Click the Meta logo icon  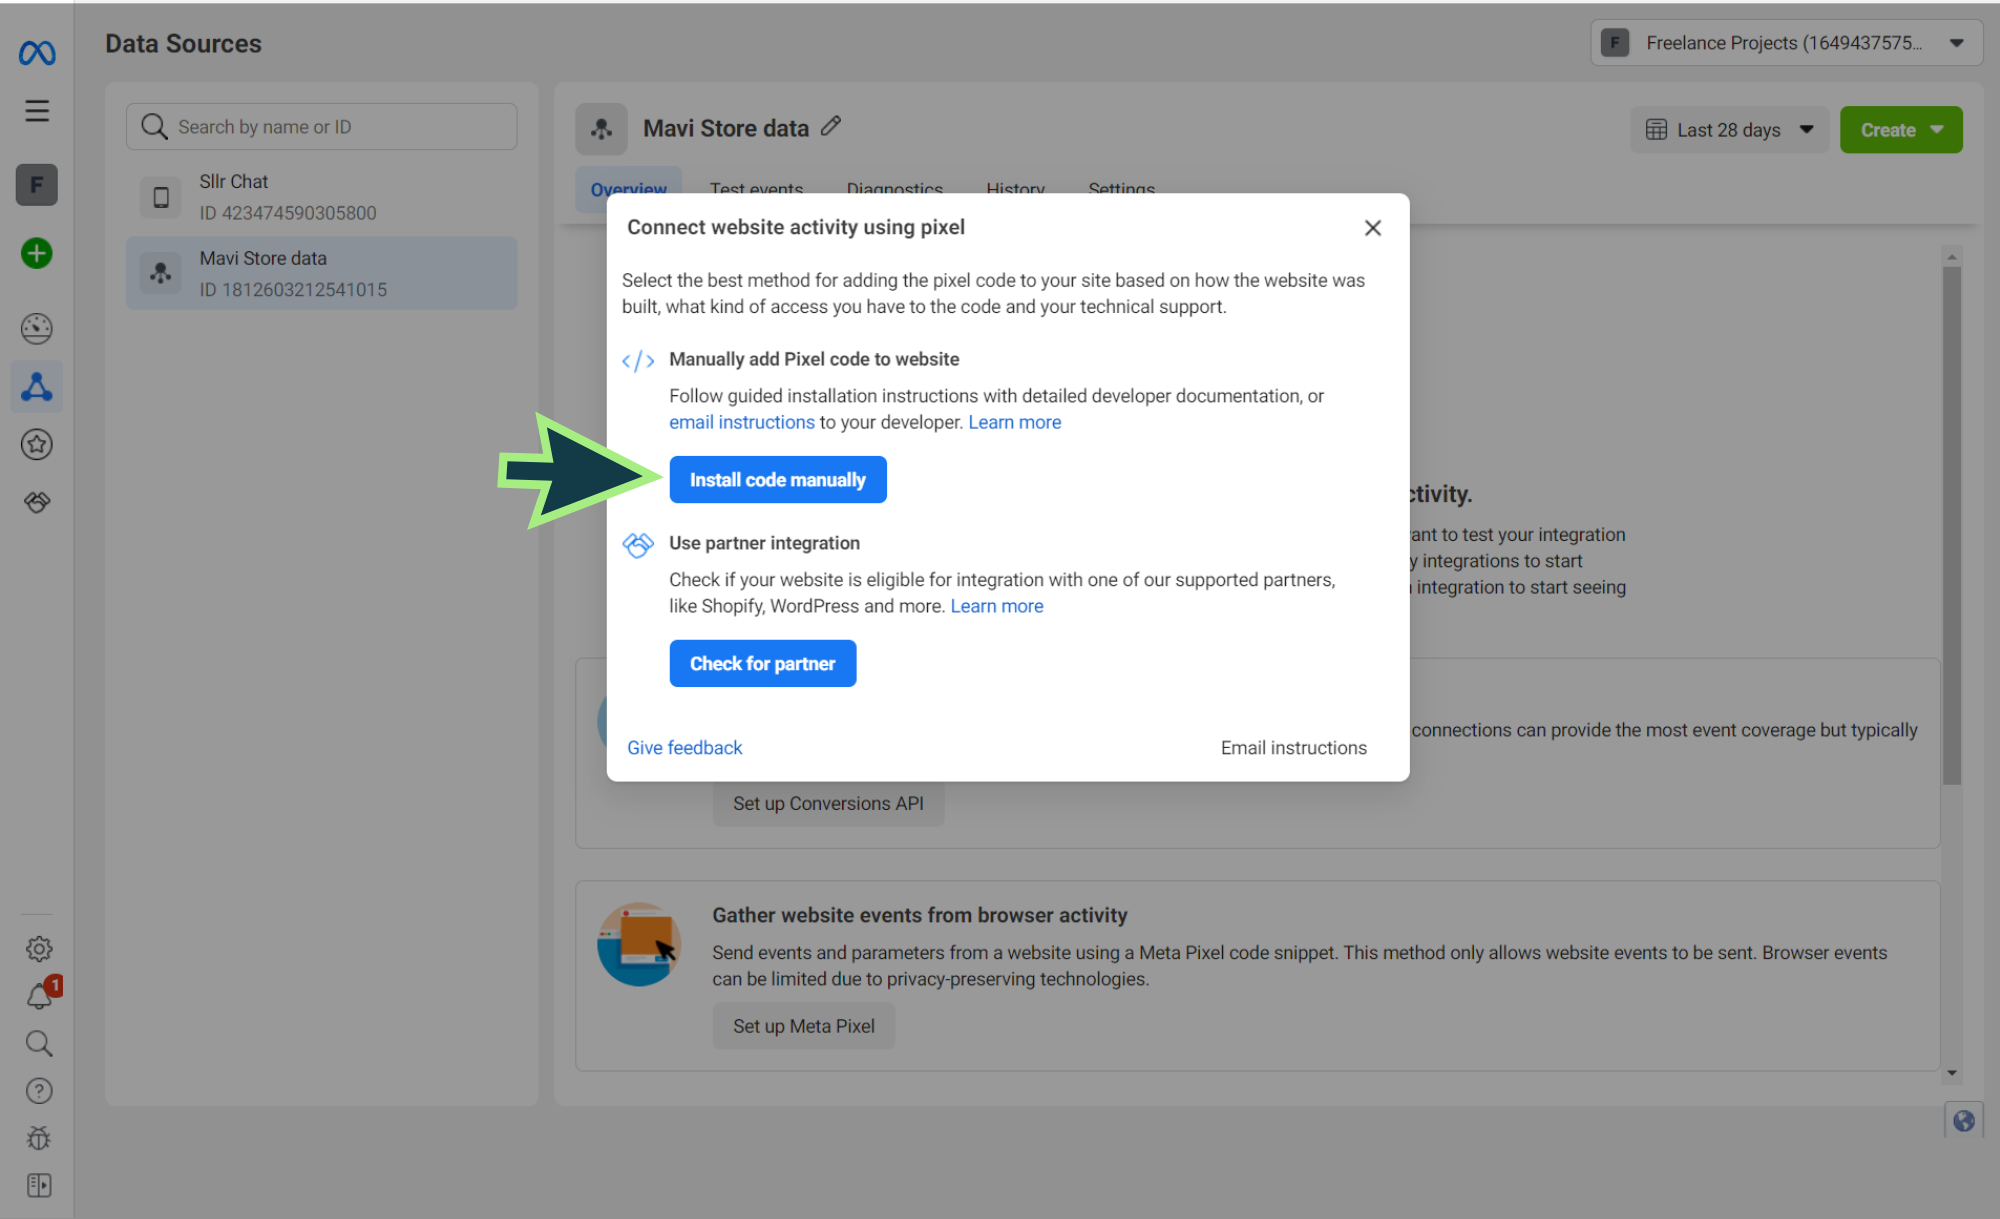37,52
